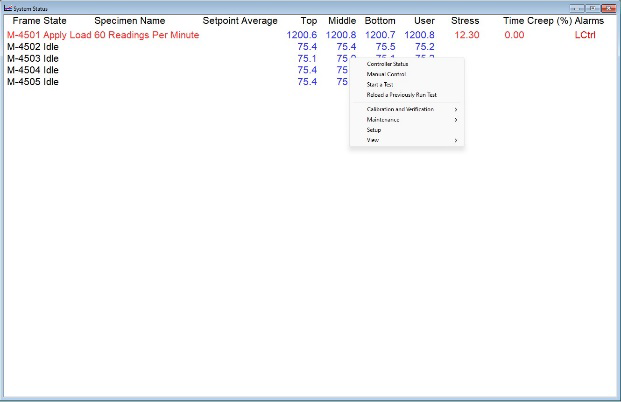This screenshot has width=621, height=402.
Task: Click the Average column header
Action: point(261,21)
